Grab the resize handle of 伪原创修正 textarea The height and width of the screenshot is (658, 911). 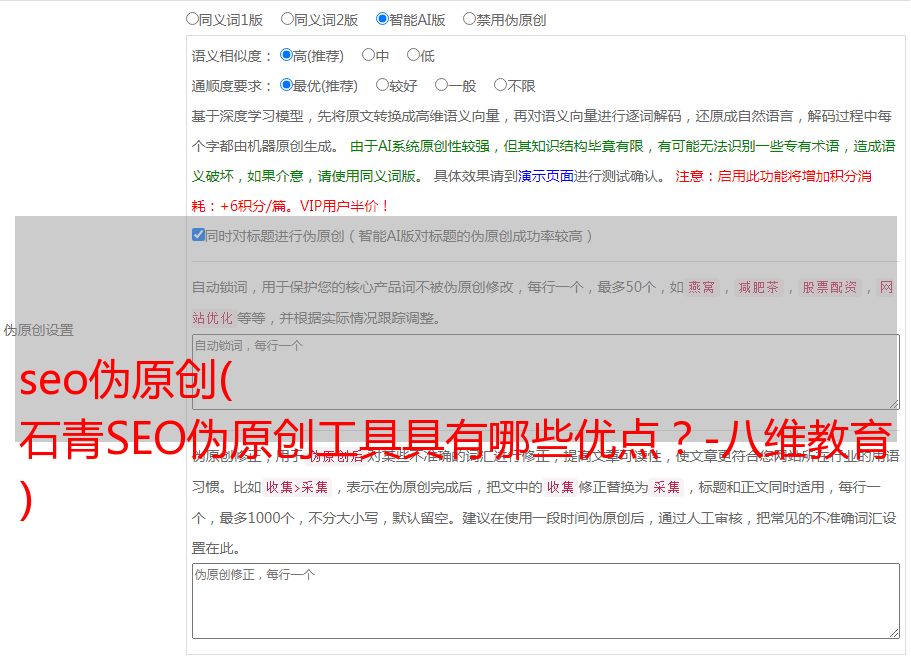pyautogui.click(x=894, y=633)
